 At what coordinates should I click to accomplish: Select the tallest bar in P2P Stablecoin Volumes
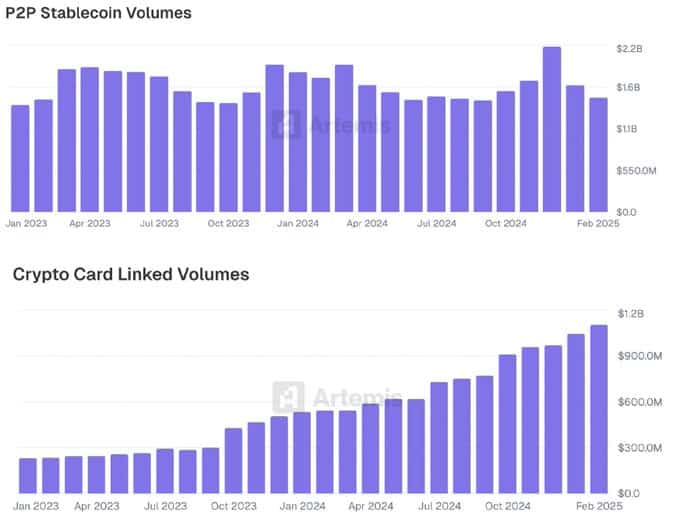pyautogui.click(x=551, y=129)
